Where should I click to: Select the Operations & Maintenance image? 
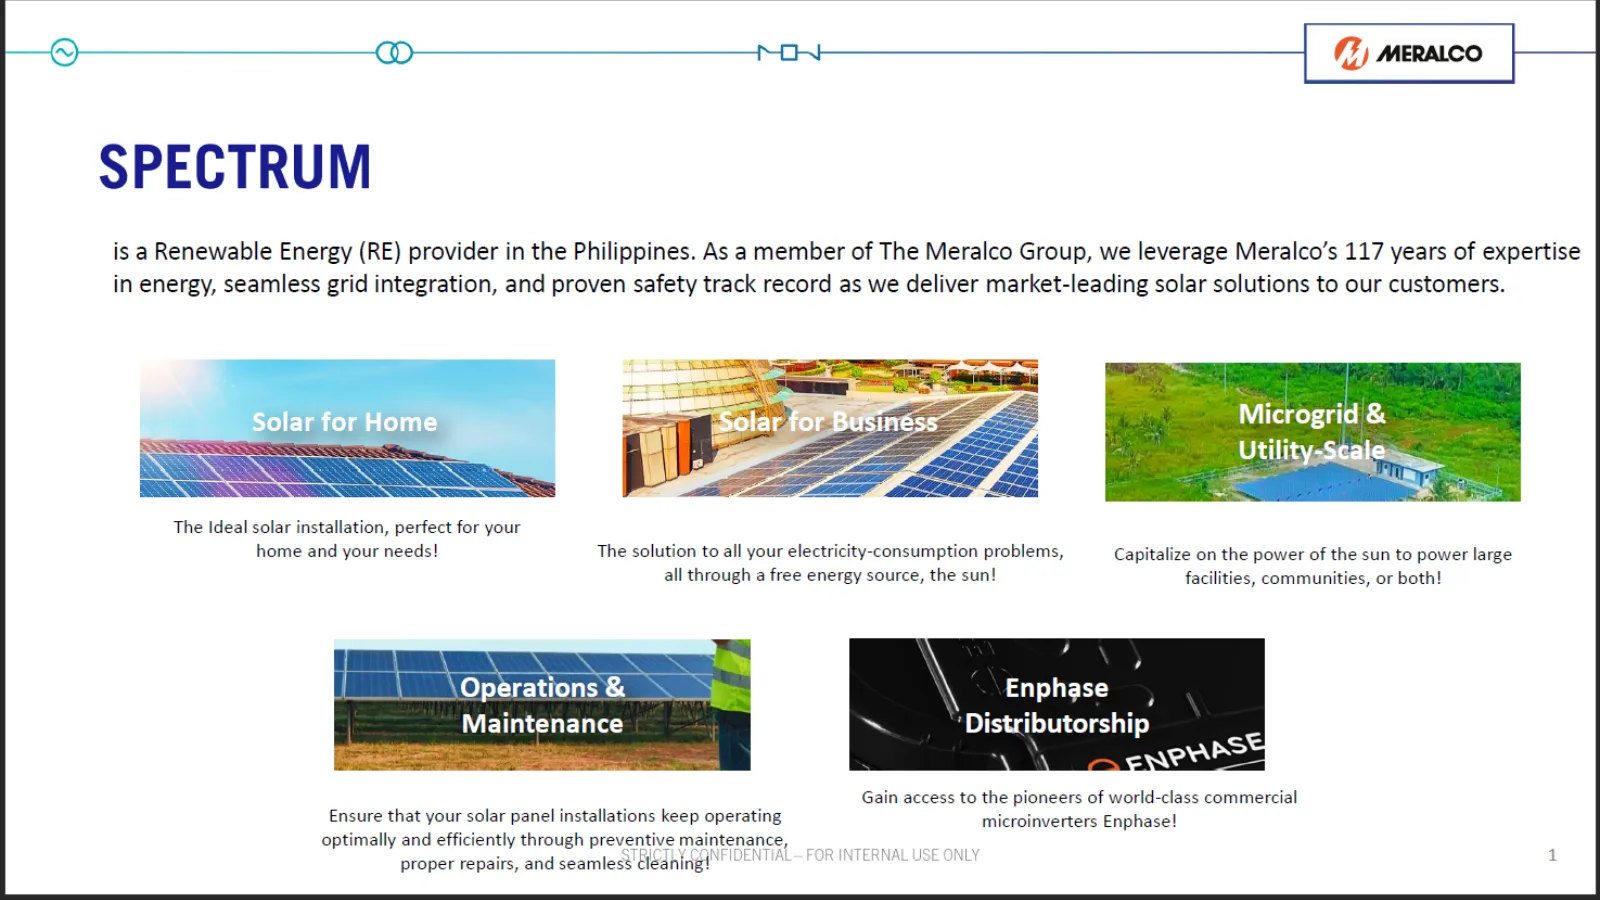(x=542, y=705)
